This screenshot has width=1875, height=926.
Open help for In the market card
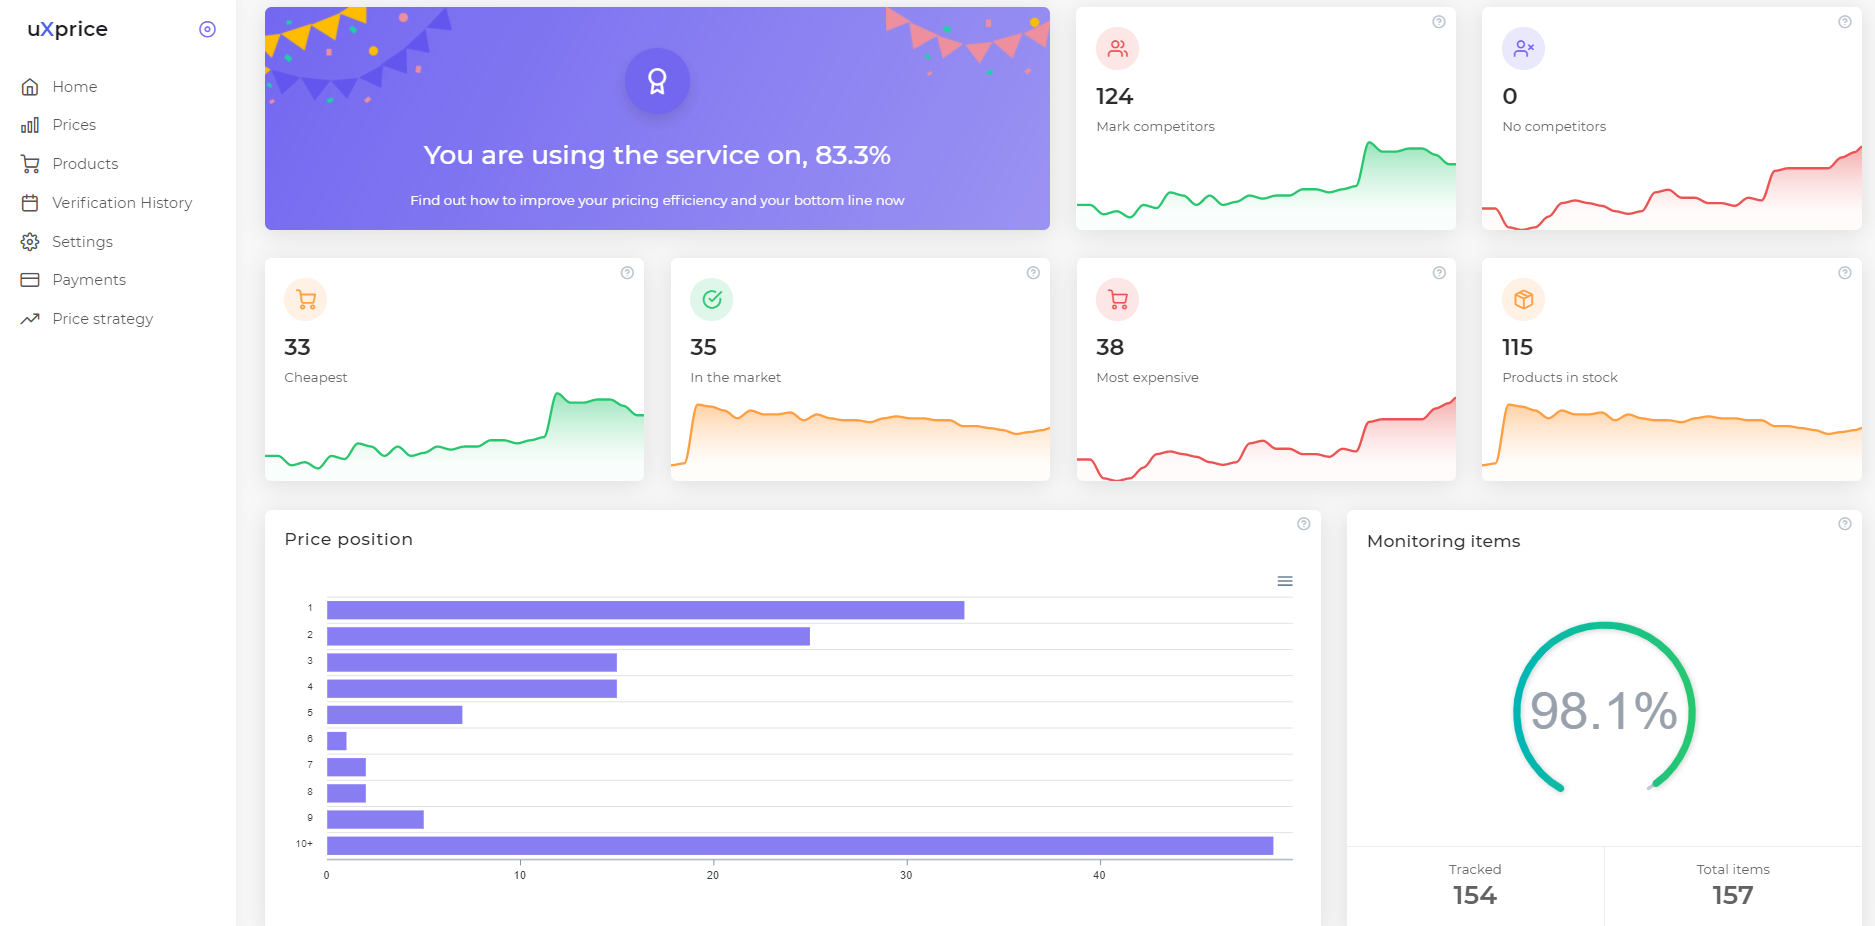pyautogui.click(x=1033, y=273)
